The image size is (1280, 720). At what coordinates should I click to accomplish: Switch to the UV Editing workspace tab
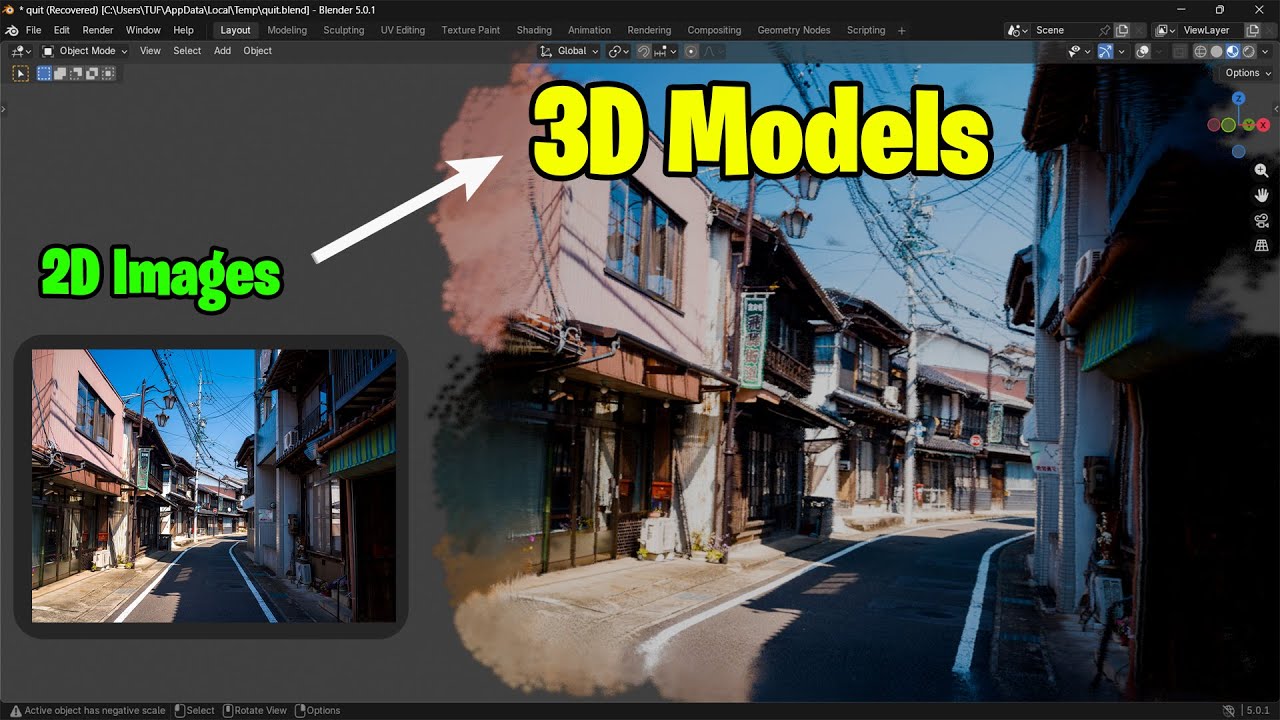click(x=402, y=30)
